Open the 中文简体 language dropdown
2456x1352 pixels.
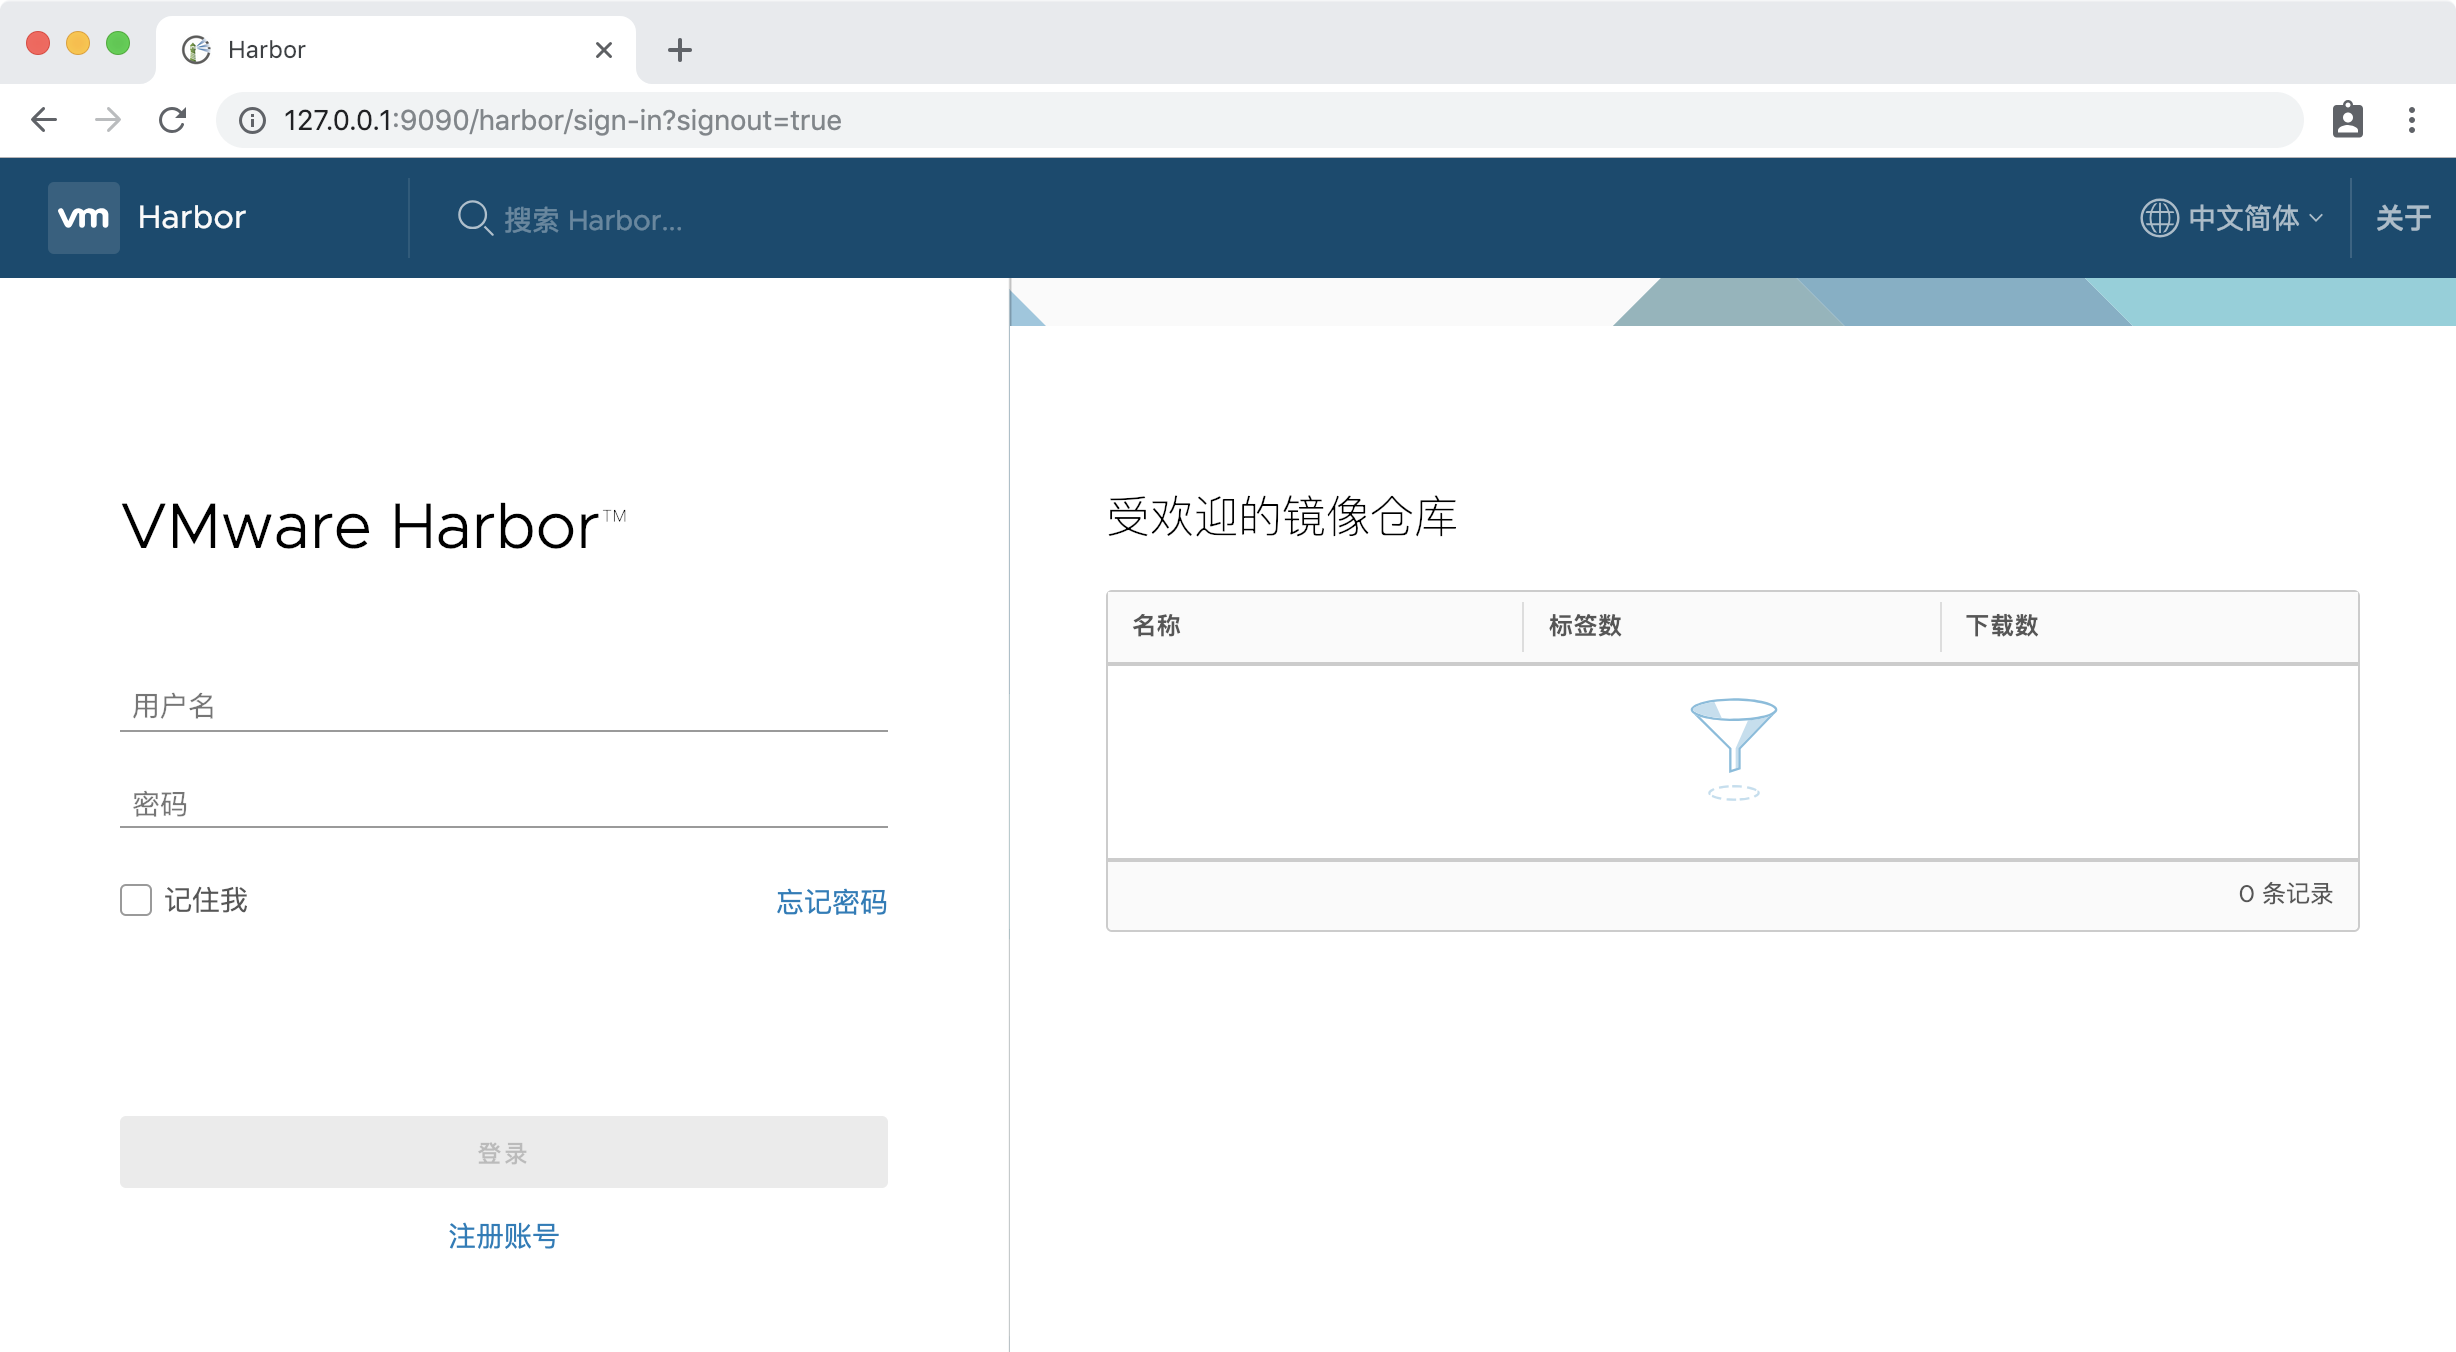point(2245,217)
